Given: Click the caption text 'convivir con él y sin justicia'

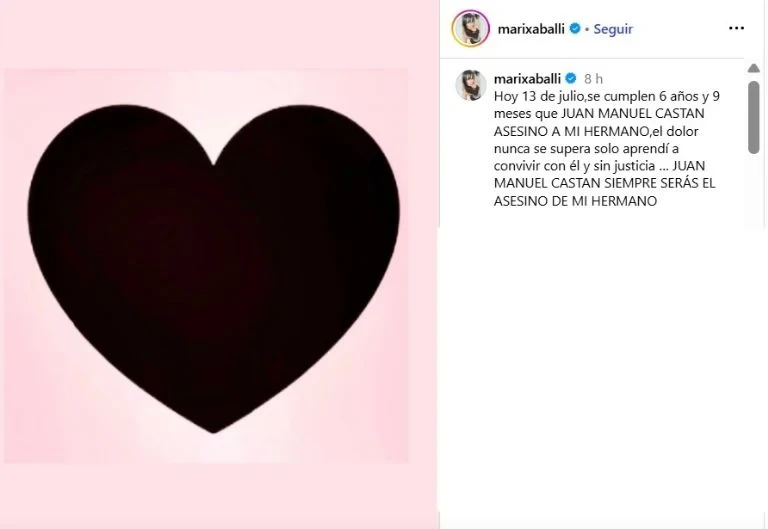Looking at the screenshot, I should 575,166.
